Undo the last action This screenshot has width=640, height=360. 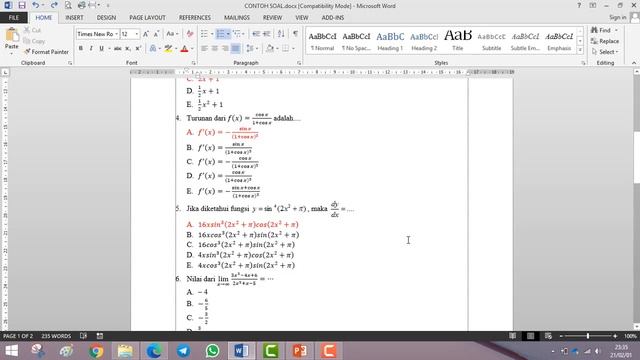(36, 5)
